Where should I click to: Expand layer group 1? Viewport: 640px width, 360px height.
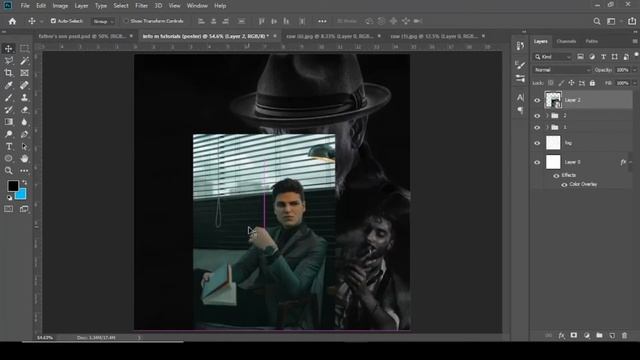pos(547,128)
